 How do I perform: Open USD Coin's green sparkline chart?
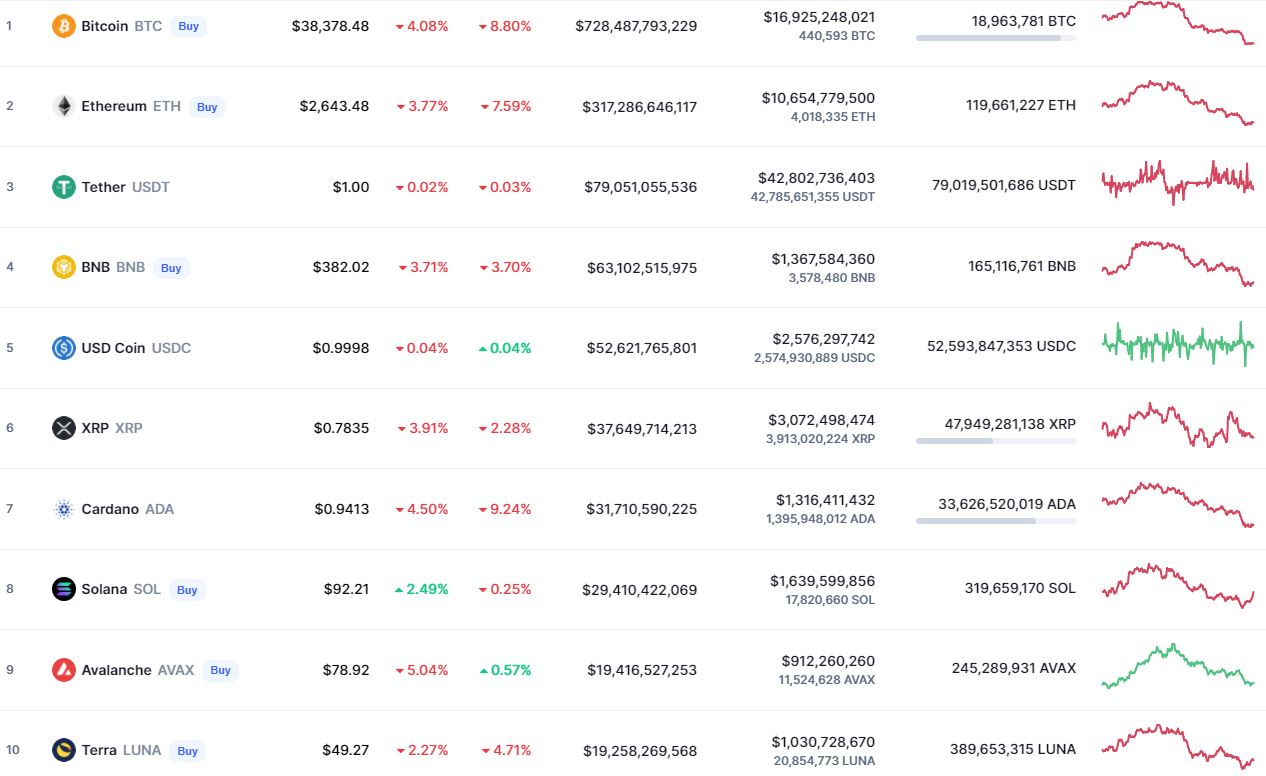pyautogui.click(x=1177, y=344)
